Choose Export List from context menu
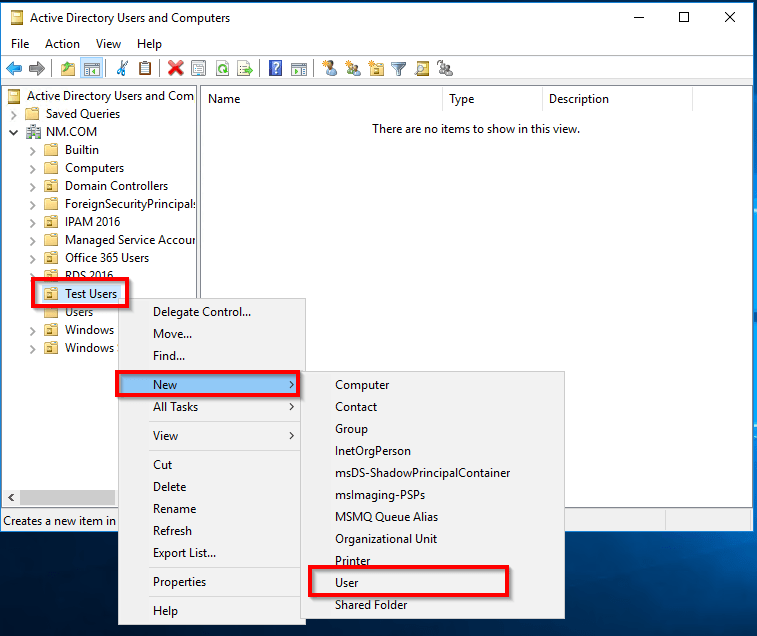757x636 pixels. click(212, 553)
